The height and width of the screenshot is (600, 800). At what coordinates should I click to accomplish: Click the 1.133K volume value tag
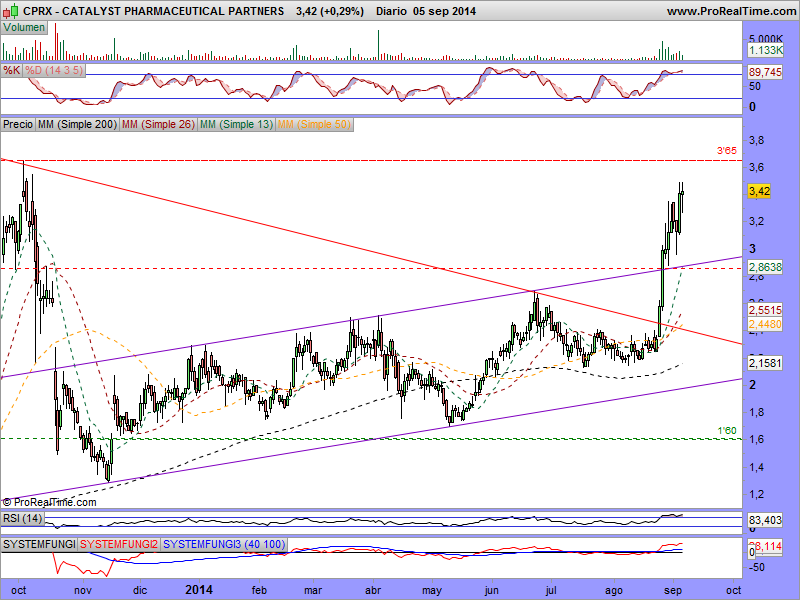click(765, 50)
